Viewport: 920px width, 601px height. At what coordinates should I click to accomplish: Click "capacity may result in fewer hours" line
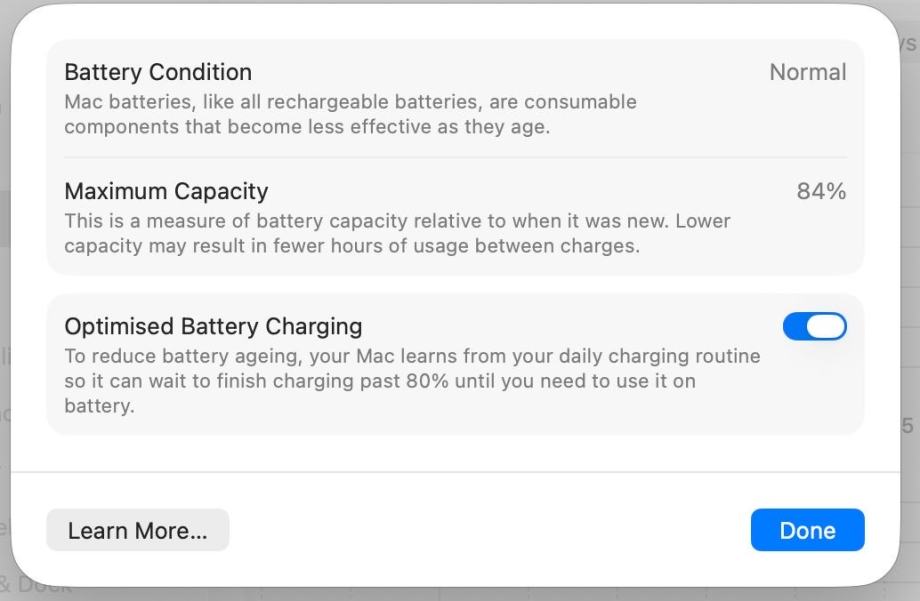click(x=351, y=246)
